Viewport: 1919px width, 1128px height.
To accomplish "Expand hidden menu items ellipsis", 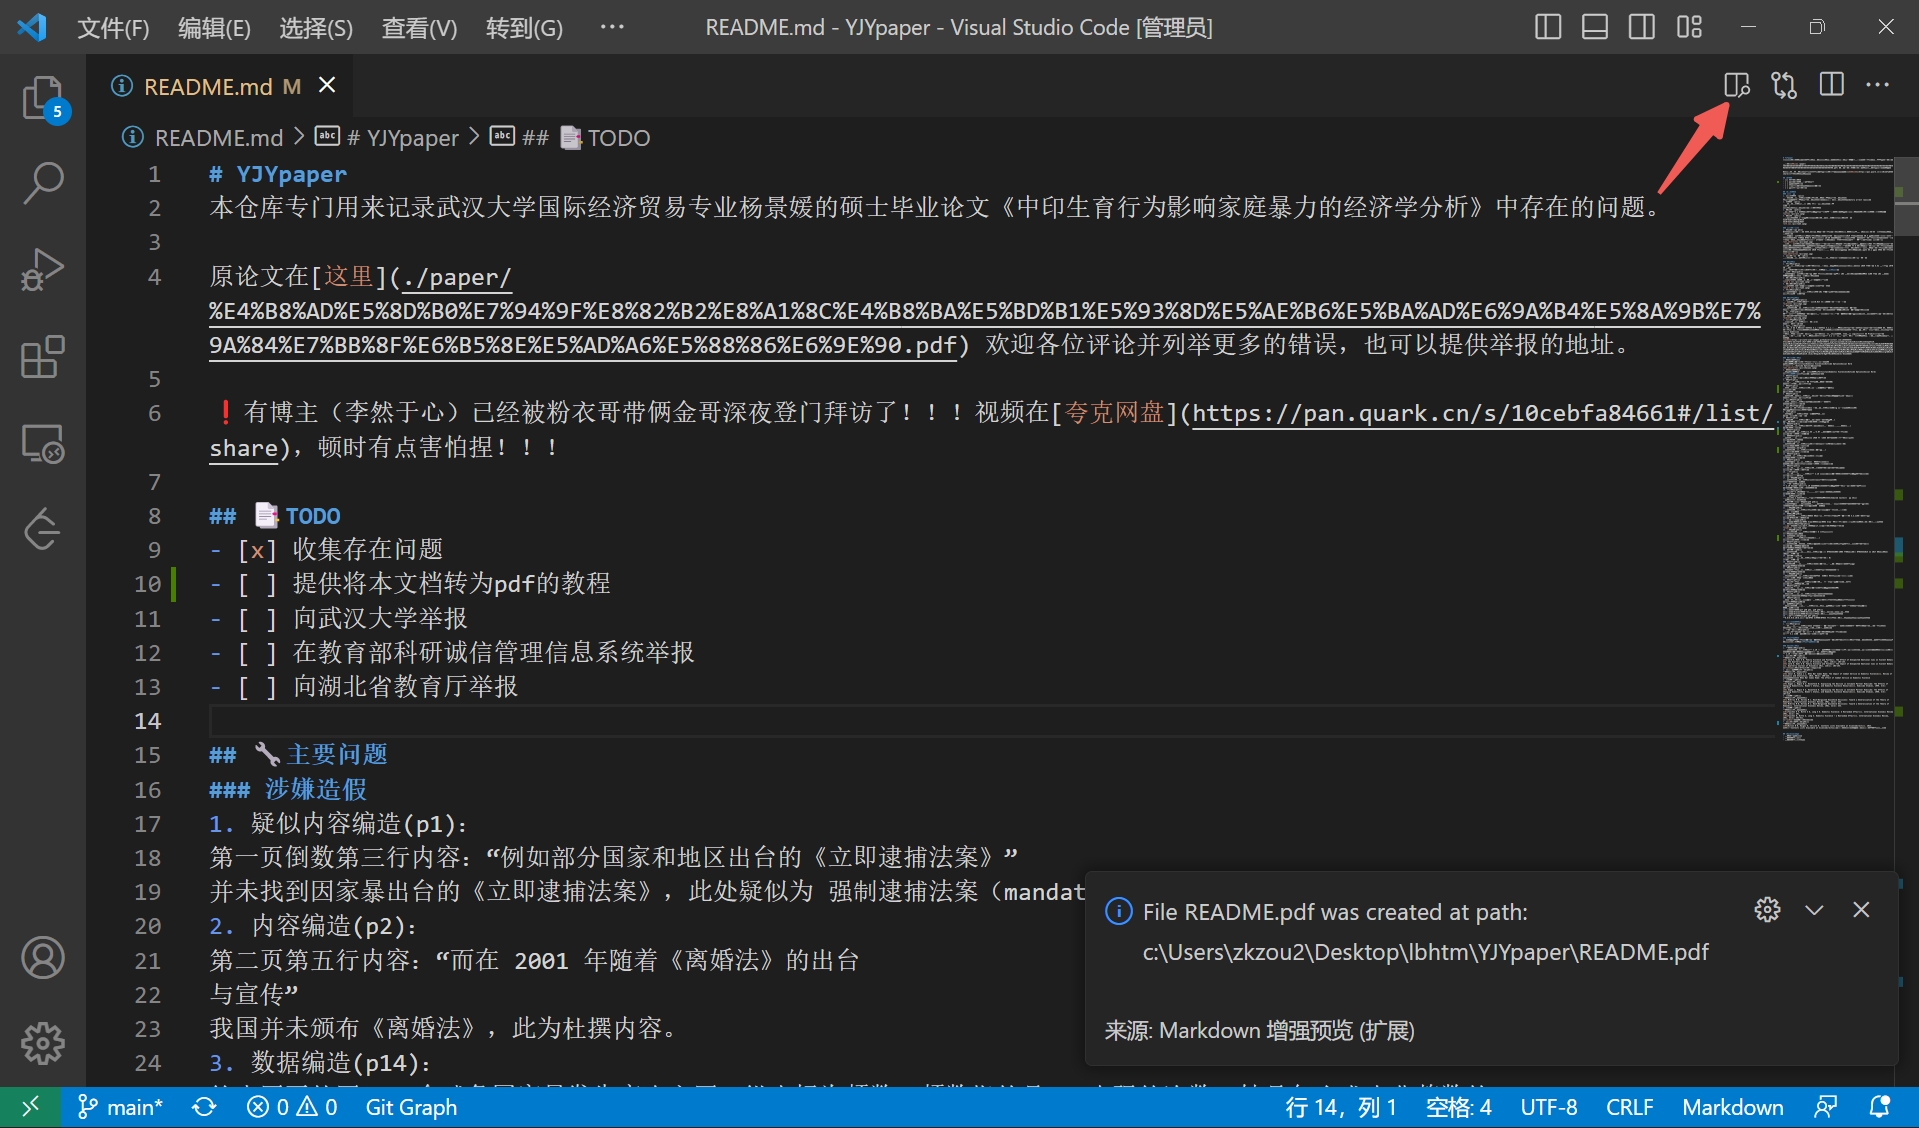I will (612, 27).
